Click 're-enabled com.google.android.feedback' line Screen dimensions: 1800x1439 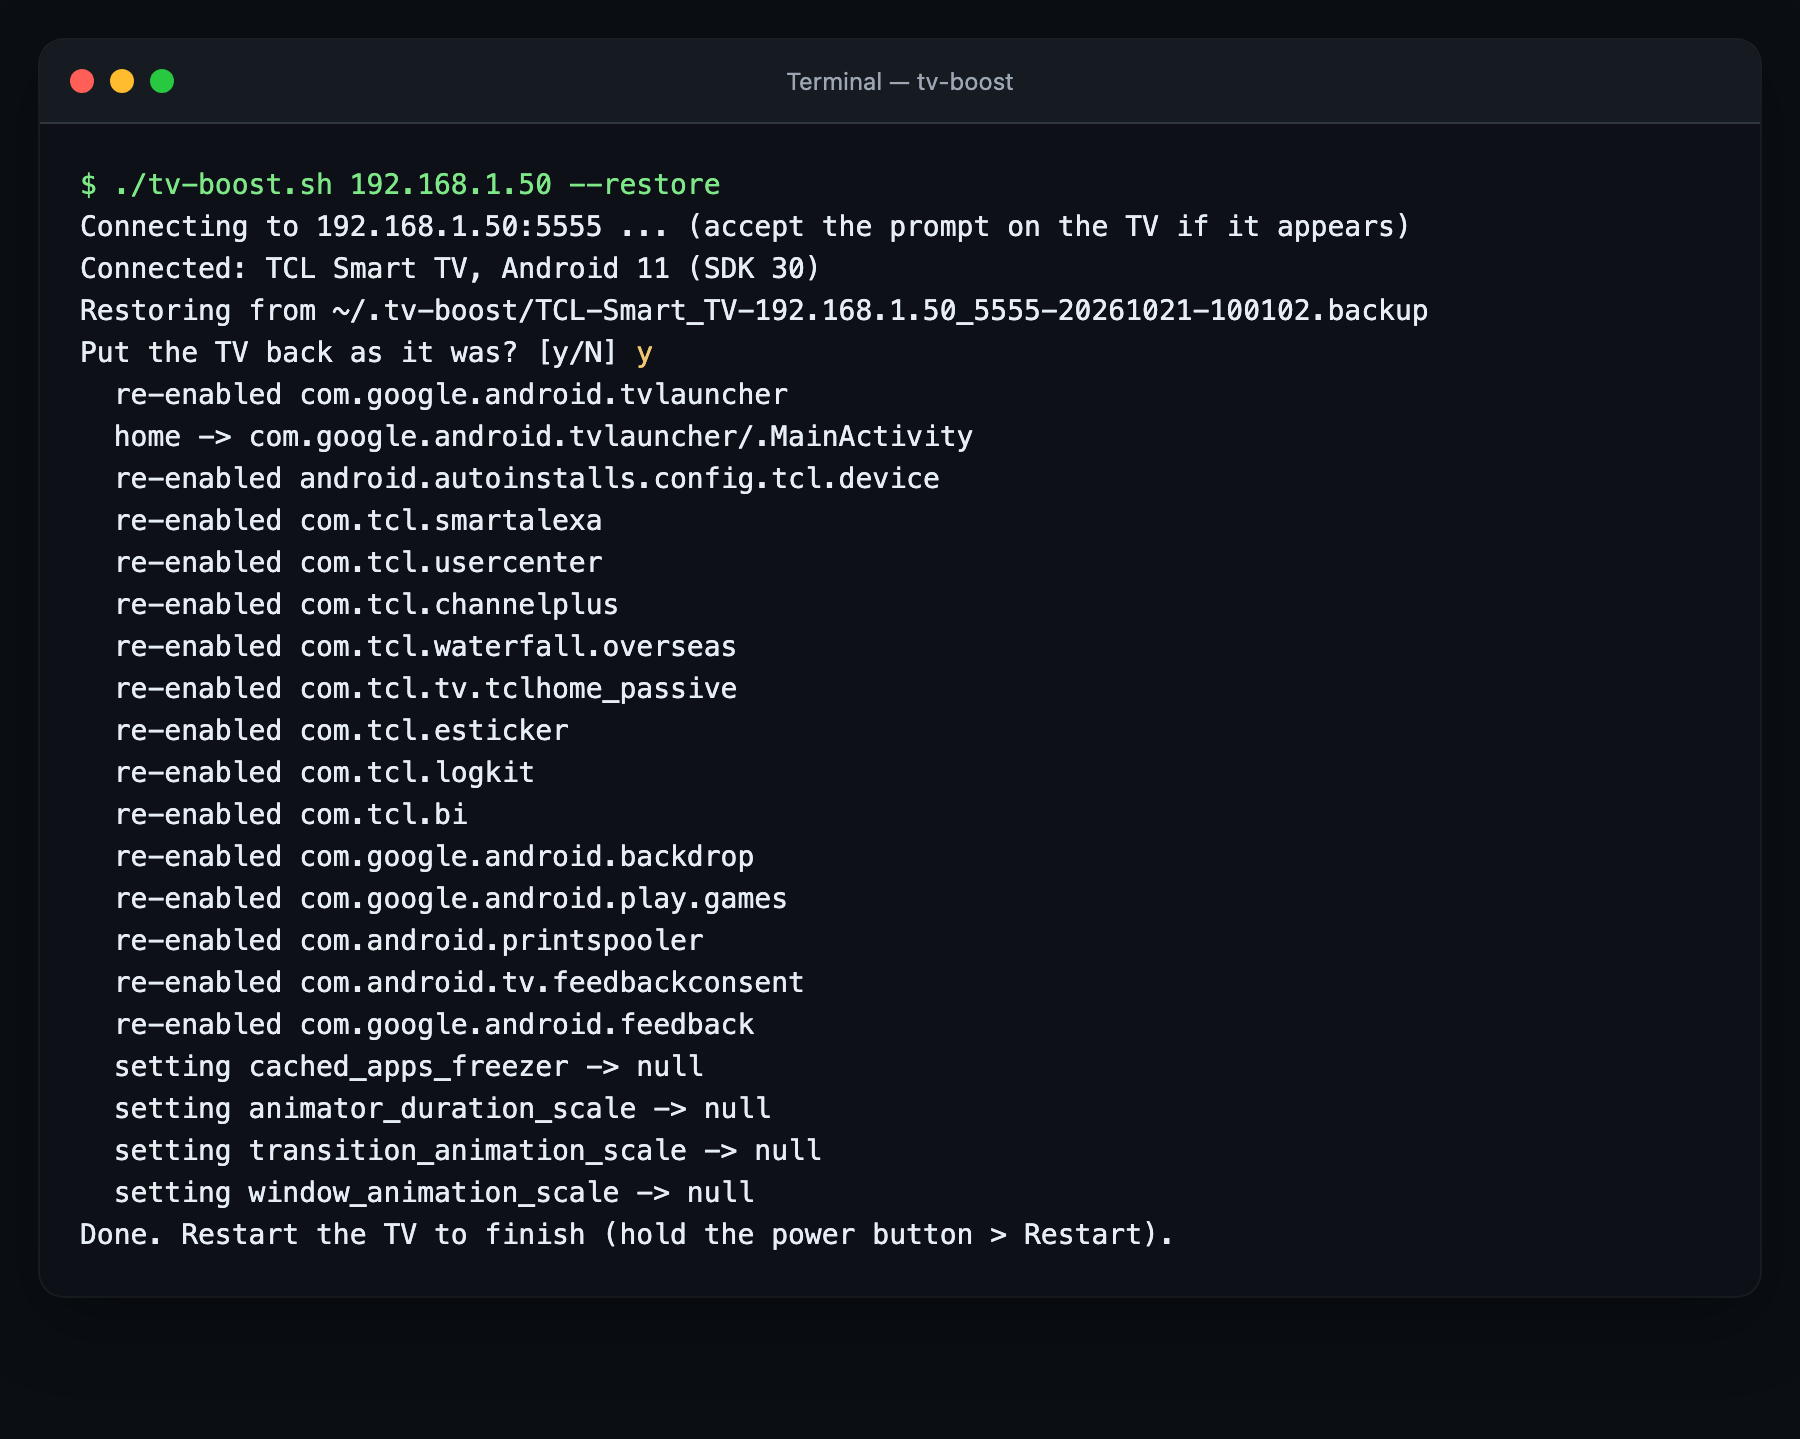(x=434, y=1025)
